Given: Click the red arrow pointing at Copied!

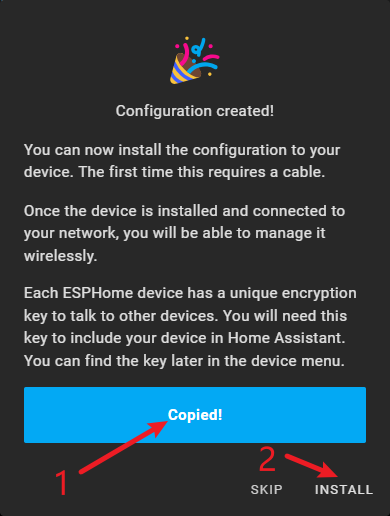Looking at the screenshot, I should [x=123, y=447].
